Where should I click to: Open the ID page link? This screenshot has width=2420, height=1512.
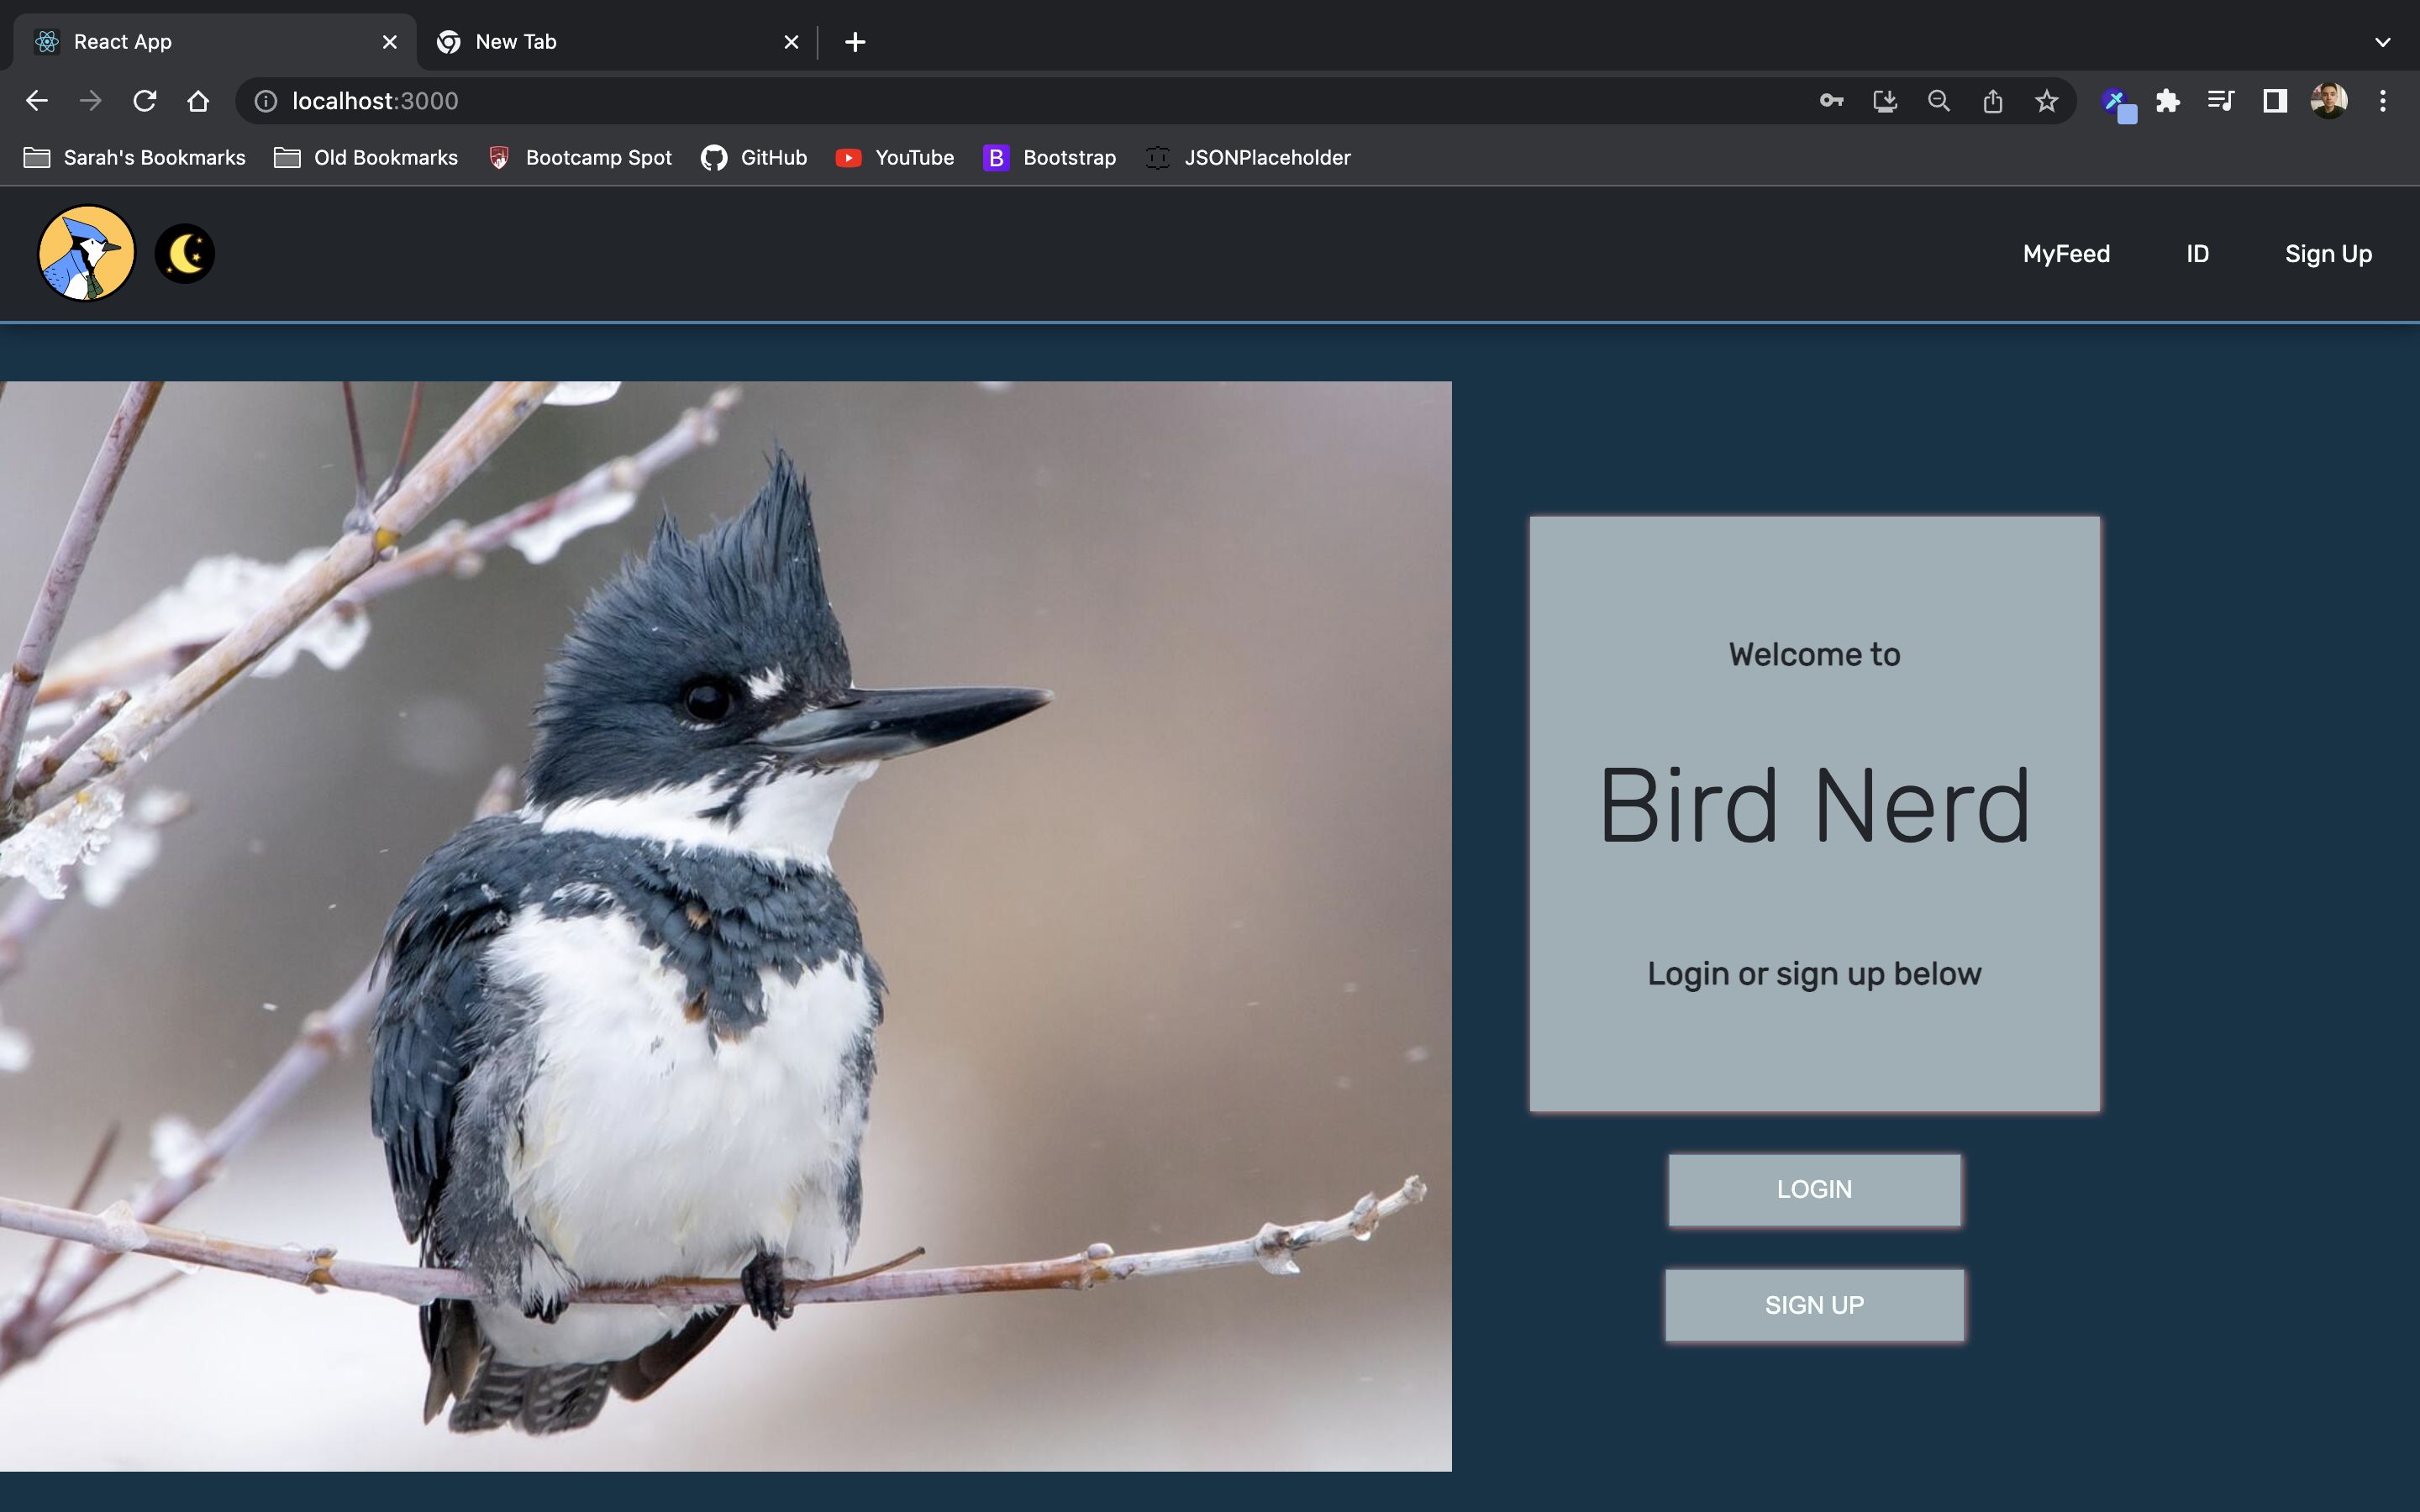[2197, 254]
